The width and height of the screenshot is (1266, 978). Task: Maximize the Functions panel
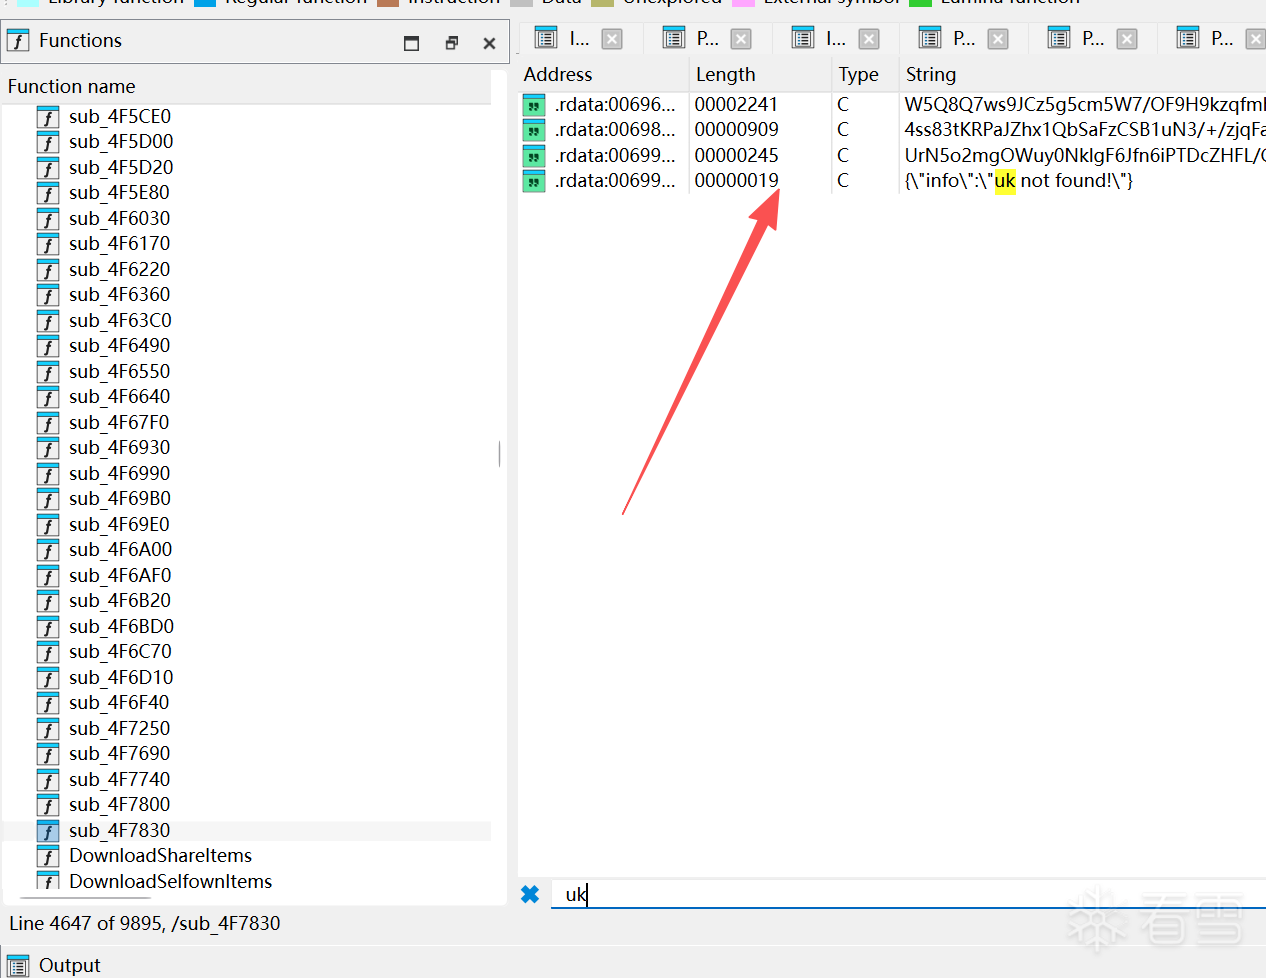tap(411, 43)
